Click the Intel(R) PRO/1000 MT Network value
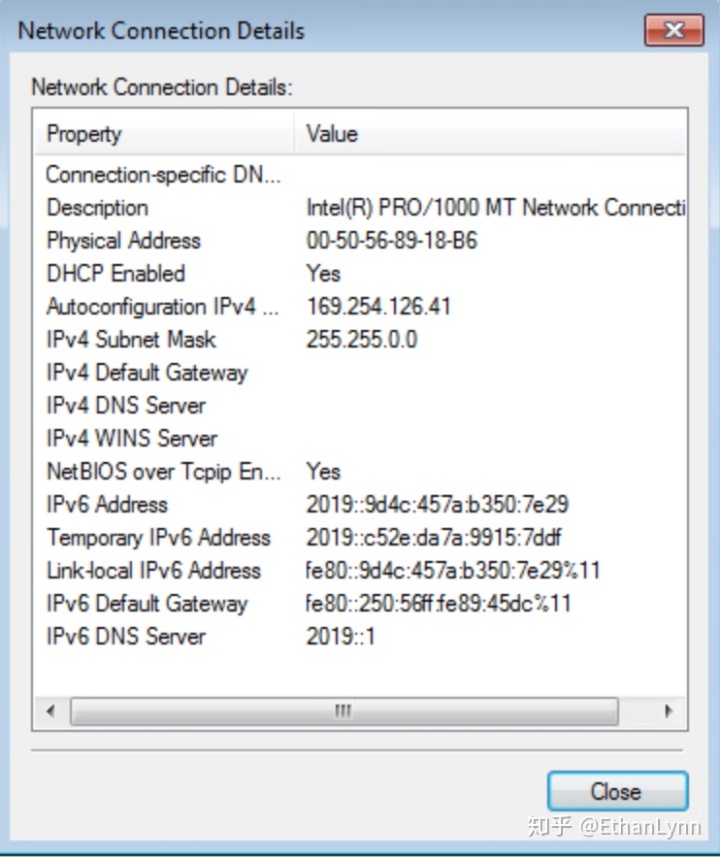The image size is (720, 858). (x=496, y=208)
